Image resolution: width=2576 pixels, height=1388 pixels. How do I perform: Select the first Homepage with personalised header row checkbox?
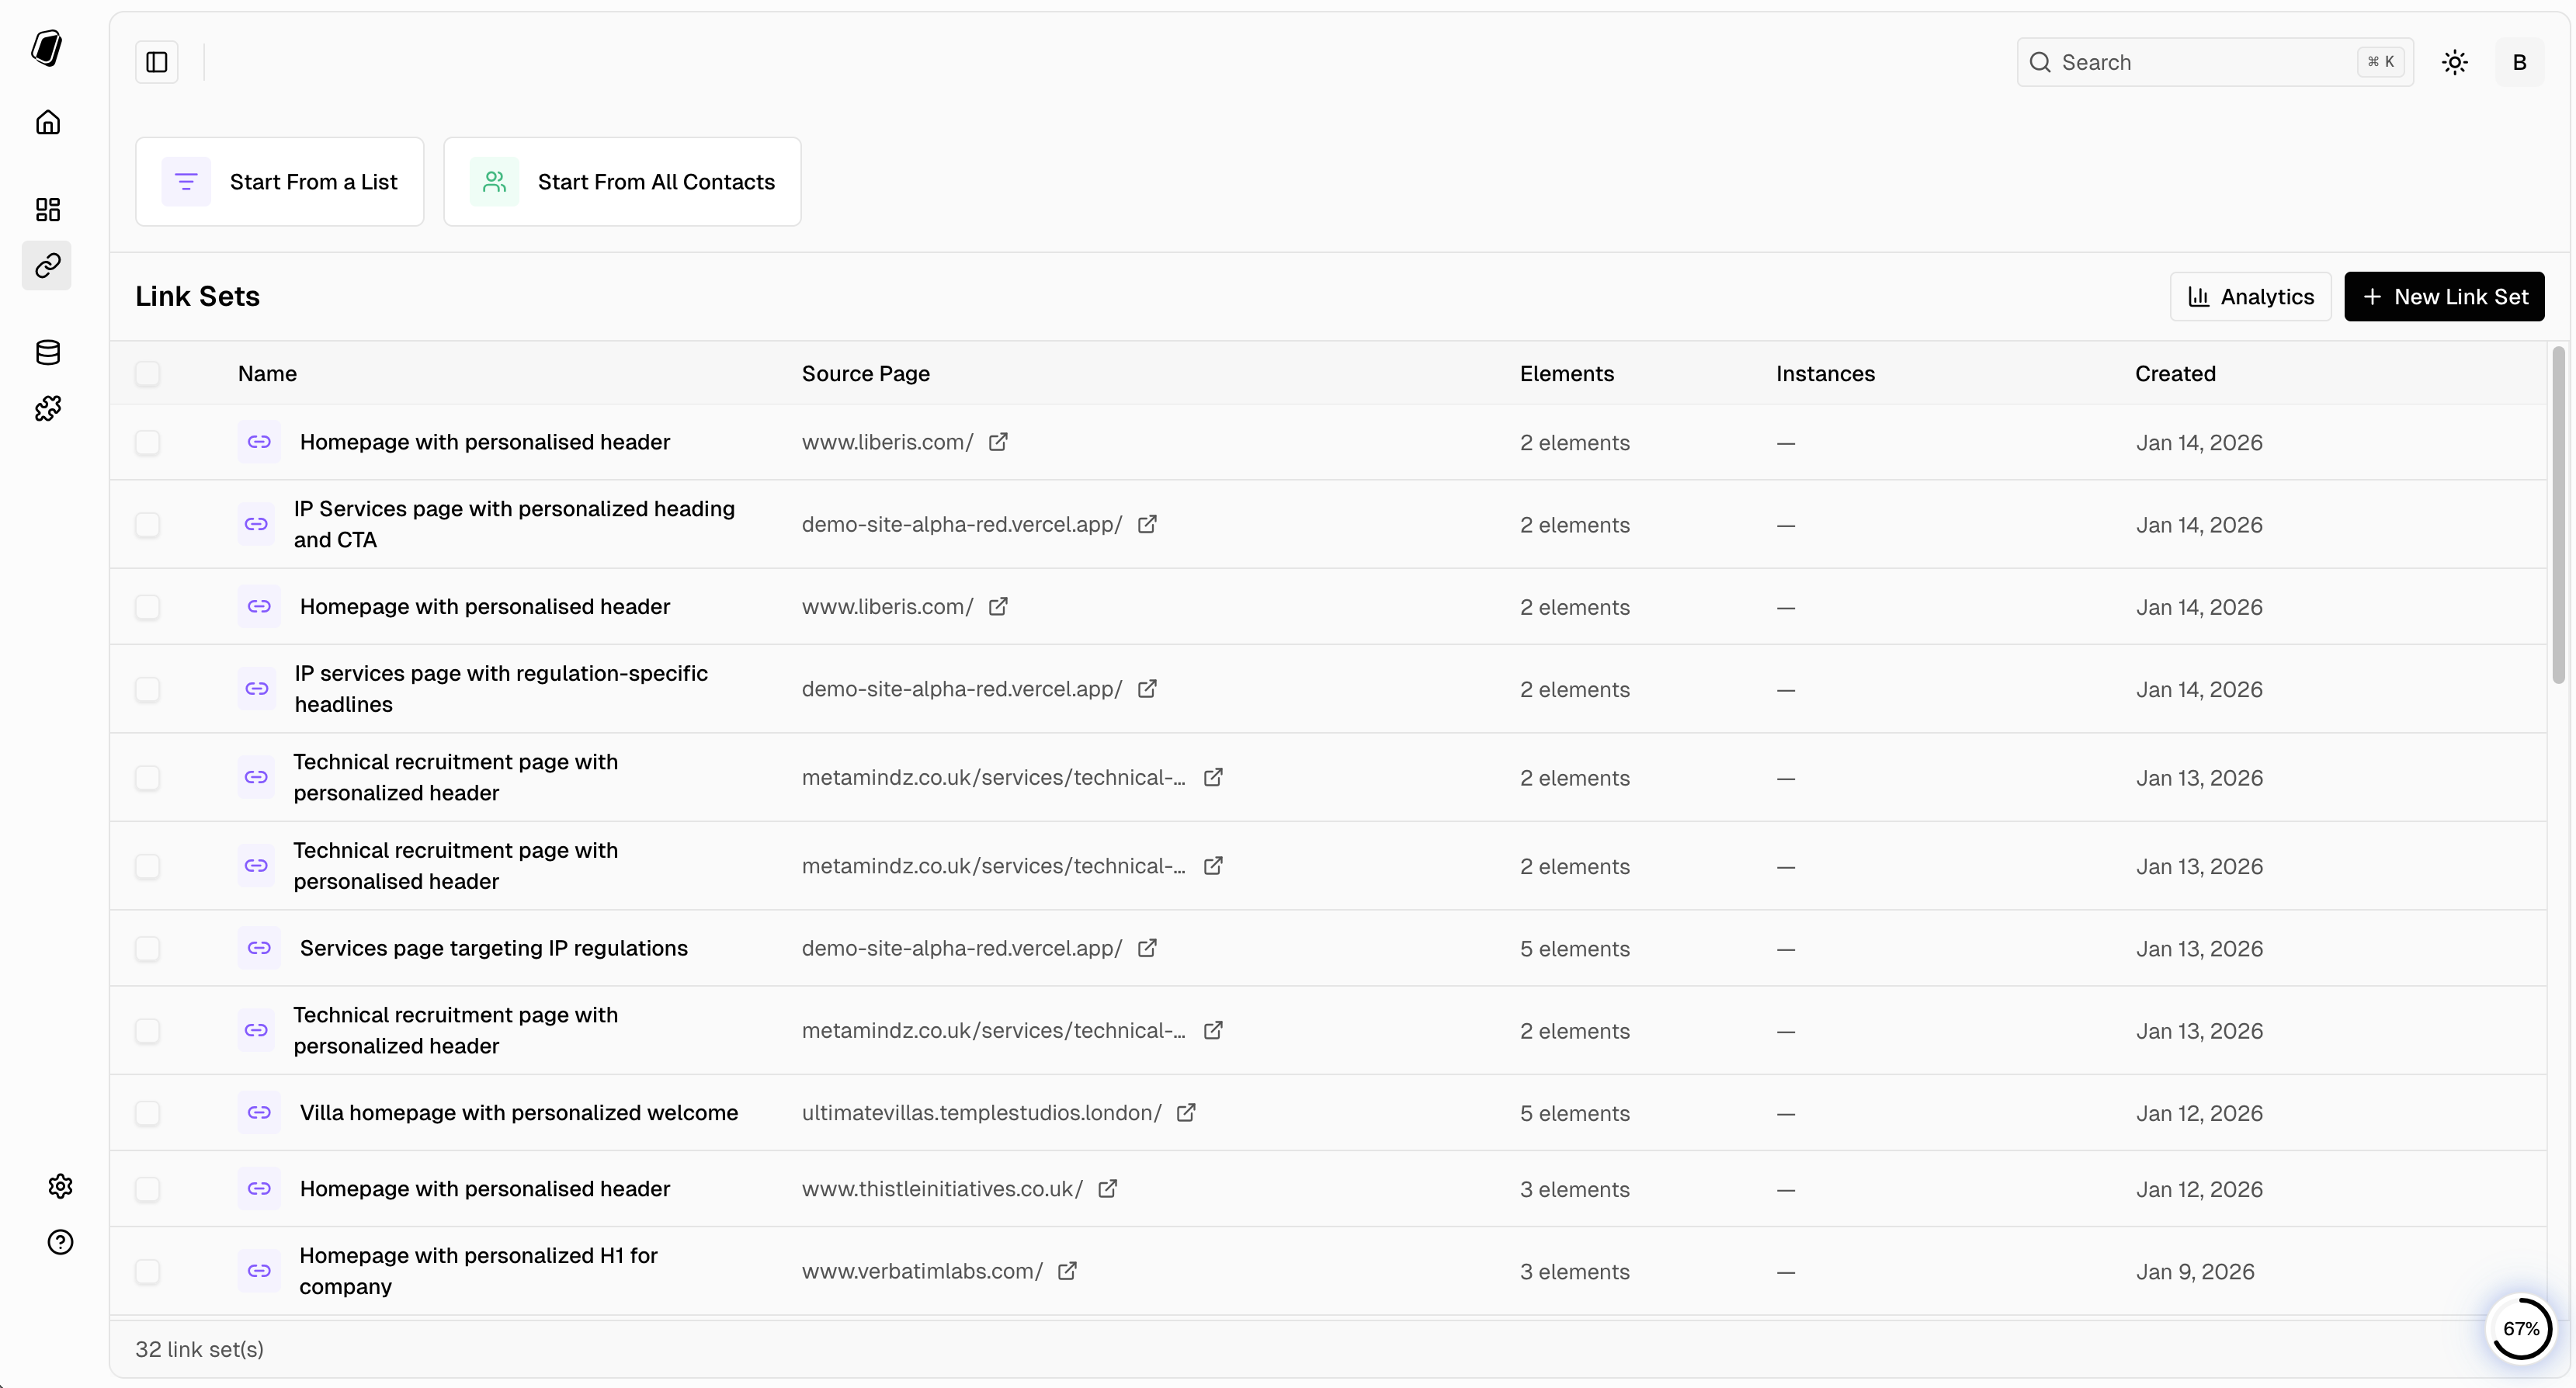click(148, 442)
